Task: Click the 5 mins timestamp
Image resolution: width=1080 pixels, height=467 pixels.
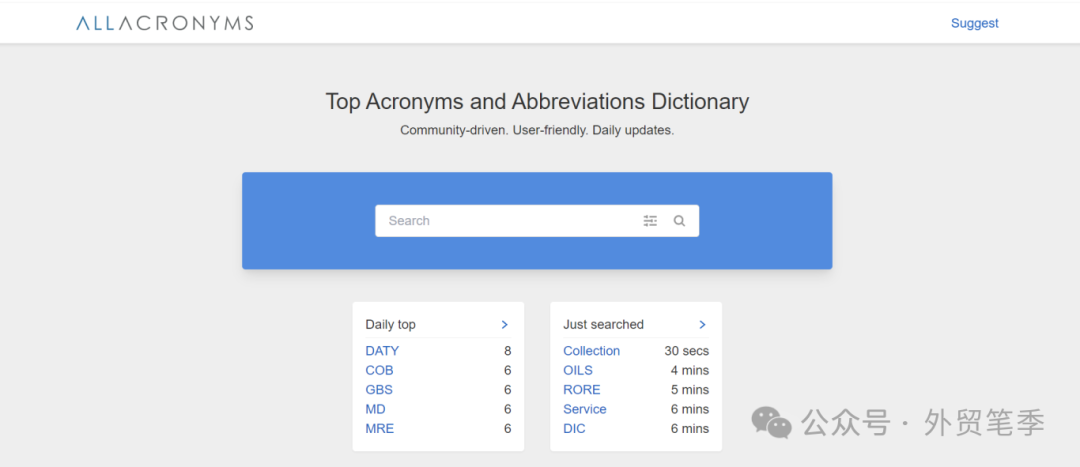Action: (x=690, y=389)
